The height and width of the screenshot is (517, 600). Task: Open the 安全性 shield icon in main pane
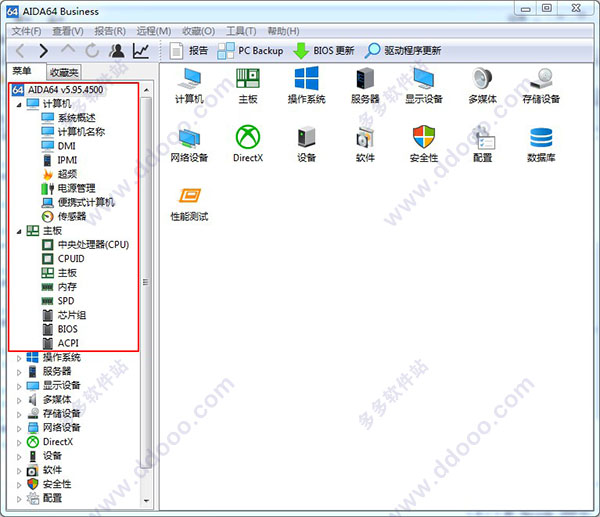(424, 144)
